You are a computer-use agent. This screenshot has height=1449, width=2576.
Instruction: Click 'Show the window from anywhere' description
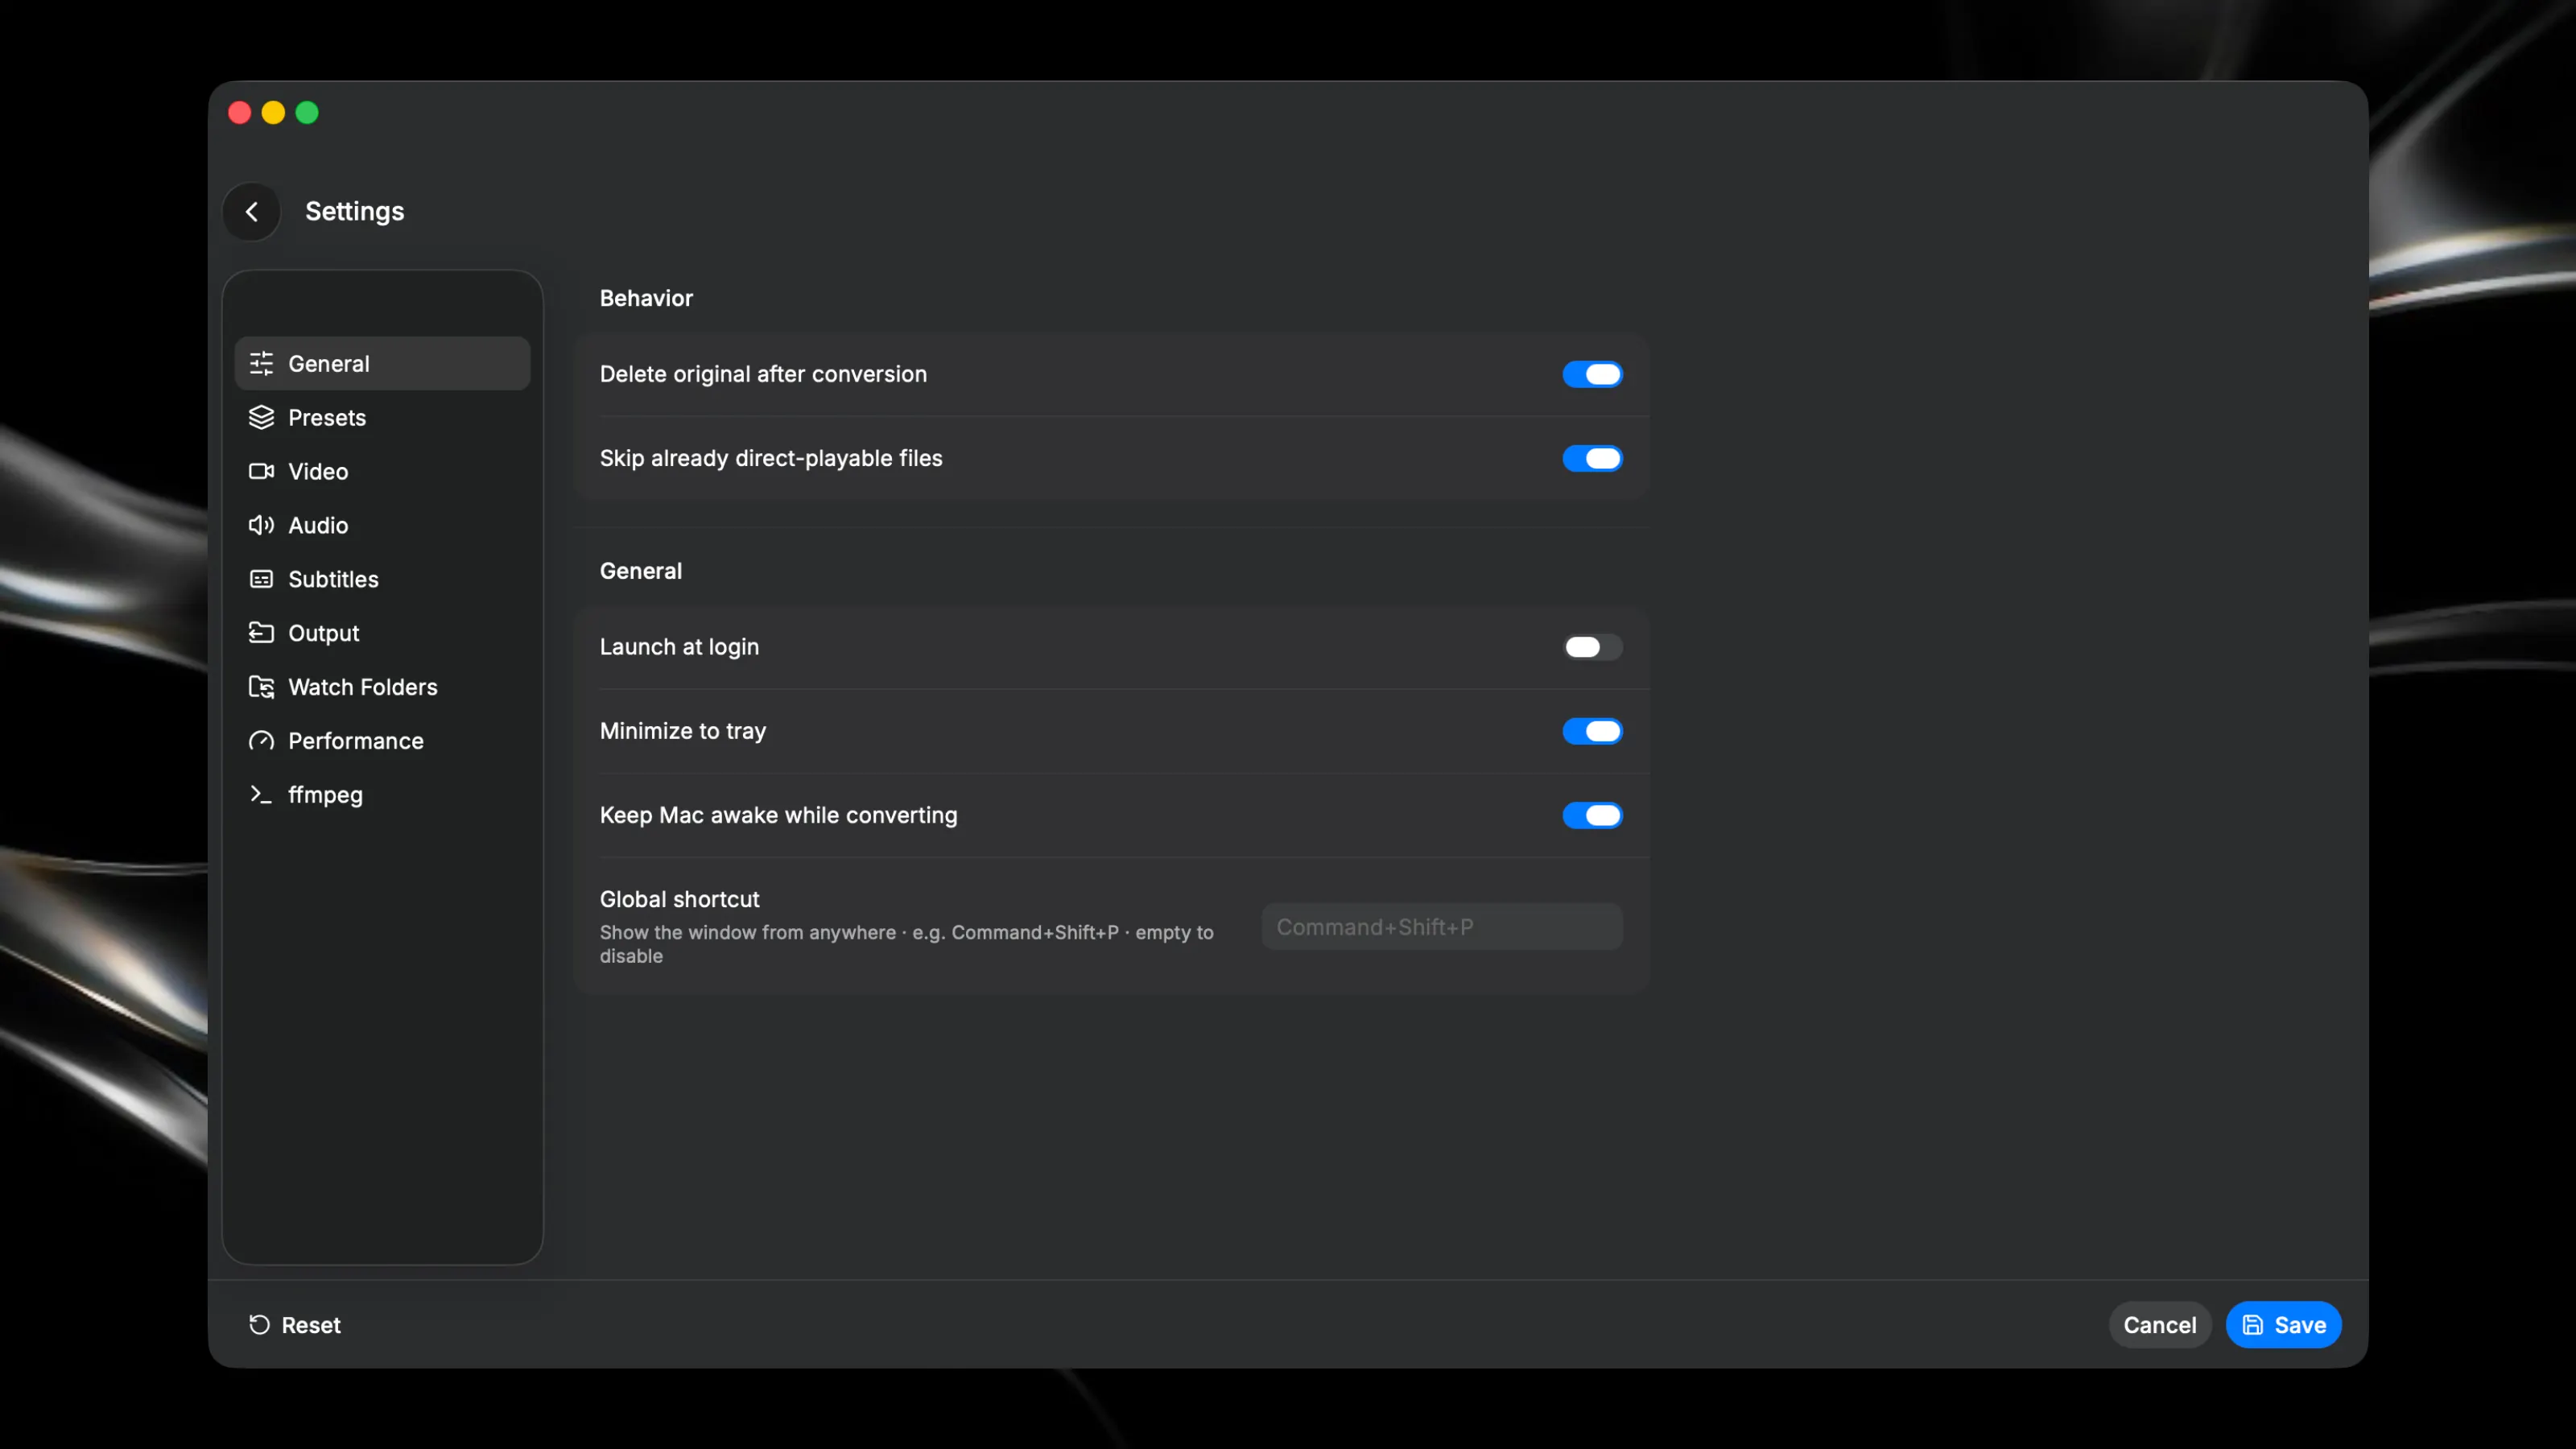[906, 943]
